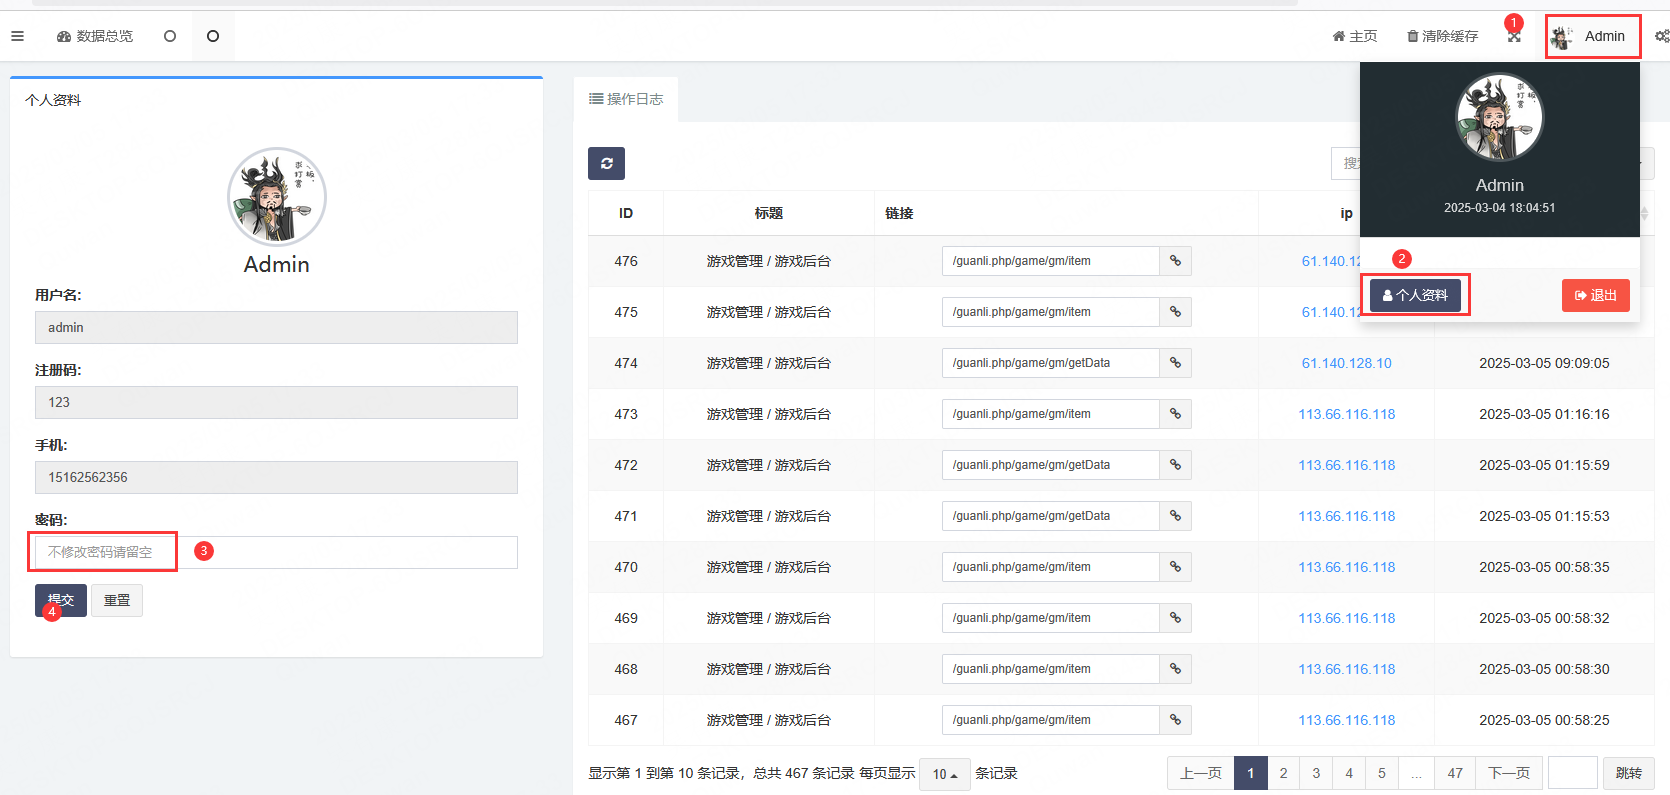Image resolution: width=1670 pixels, height=795 pixels.
Task: Go to page 5 in pagination
Action: click(x=1382, y=773)
